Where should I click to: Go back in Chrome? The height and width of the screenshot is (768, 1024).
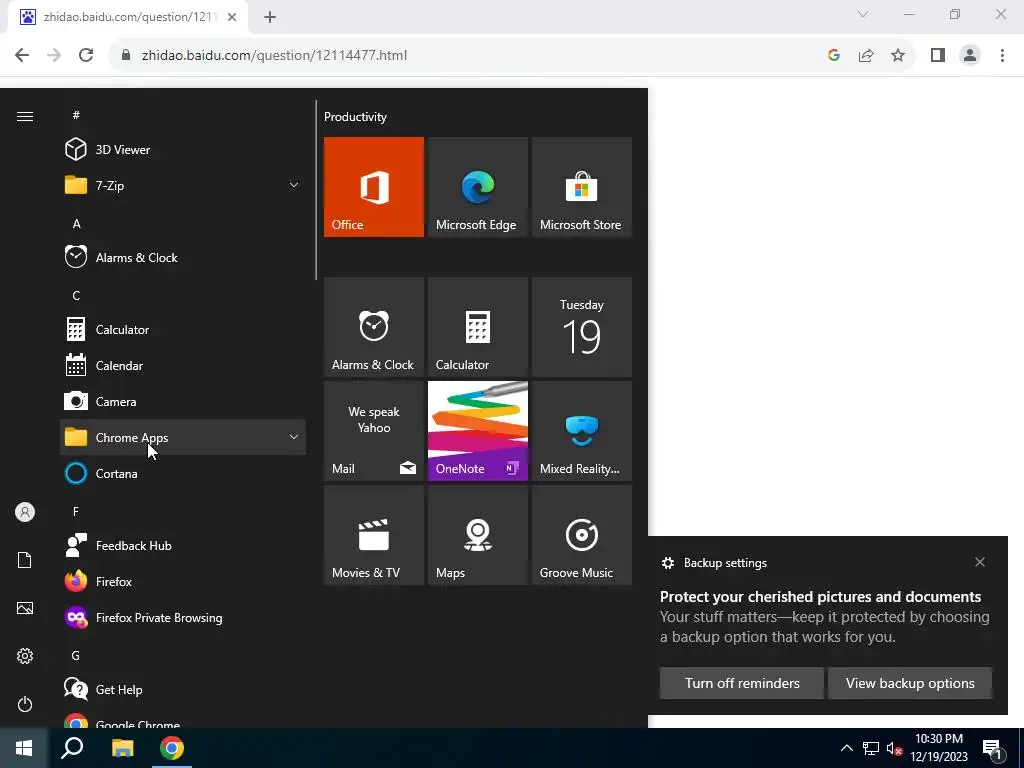click(22, 55)
